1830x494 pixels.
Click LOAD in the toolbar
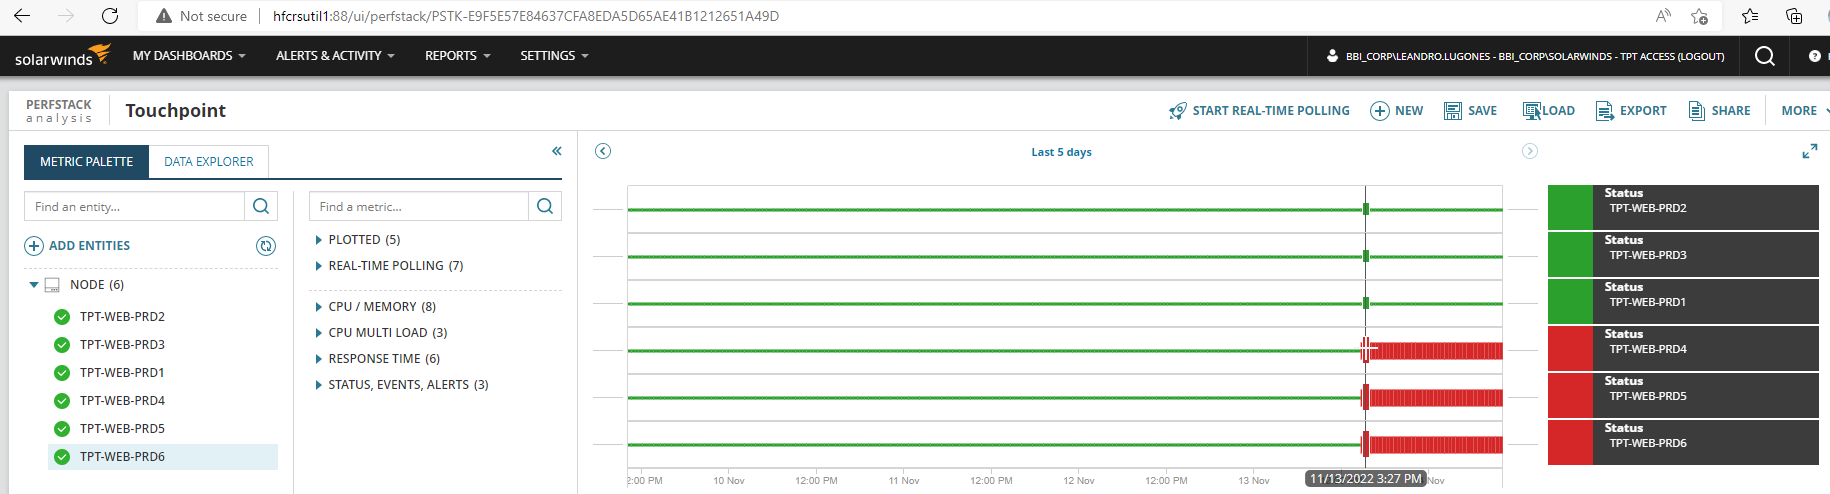(x=1548, y=111)
